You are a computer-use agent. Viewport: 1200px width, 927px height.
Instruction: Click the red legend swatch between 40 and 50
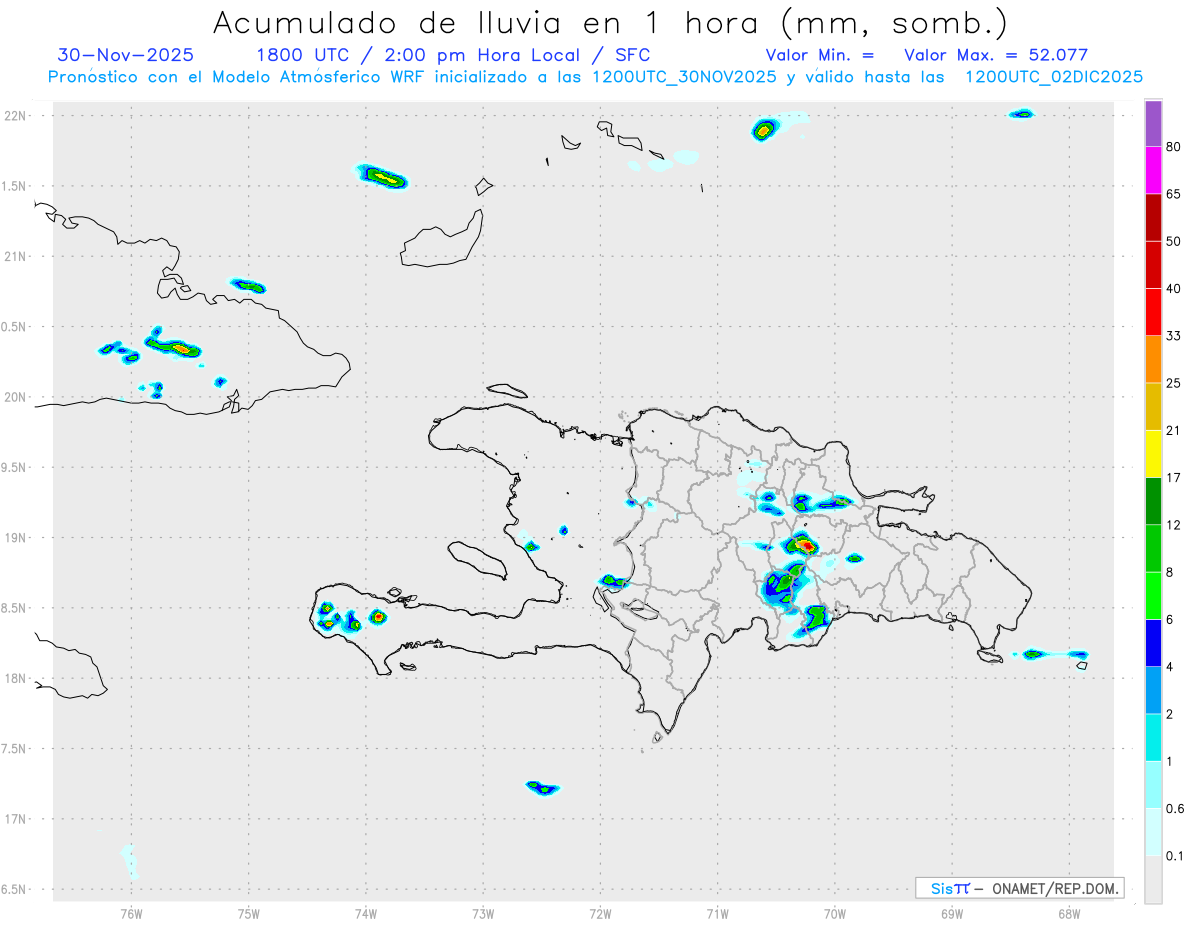pyautogui.click(x=1153, y=264)
